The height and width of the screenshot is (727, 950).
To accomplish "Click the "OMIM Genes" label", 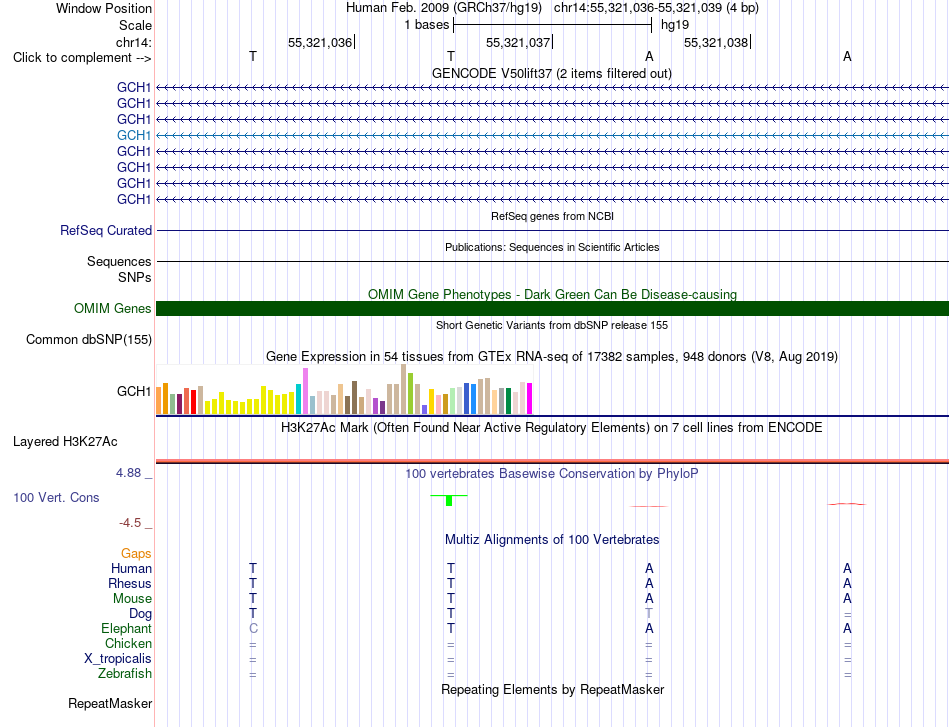I will [112, 308].
